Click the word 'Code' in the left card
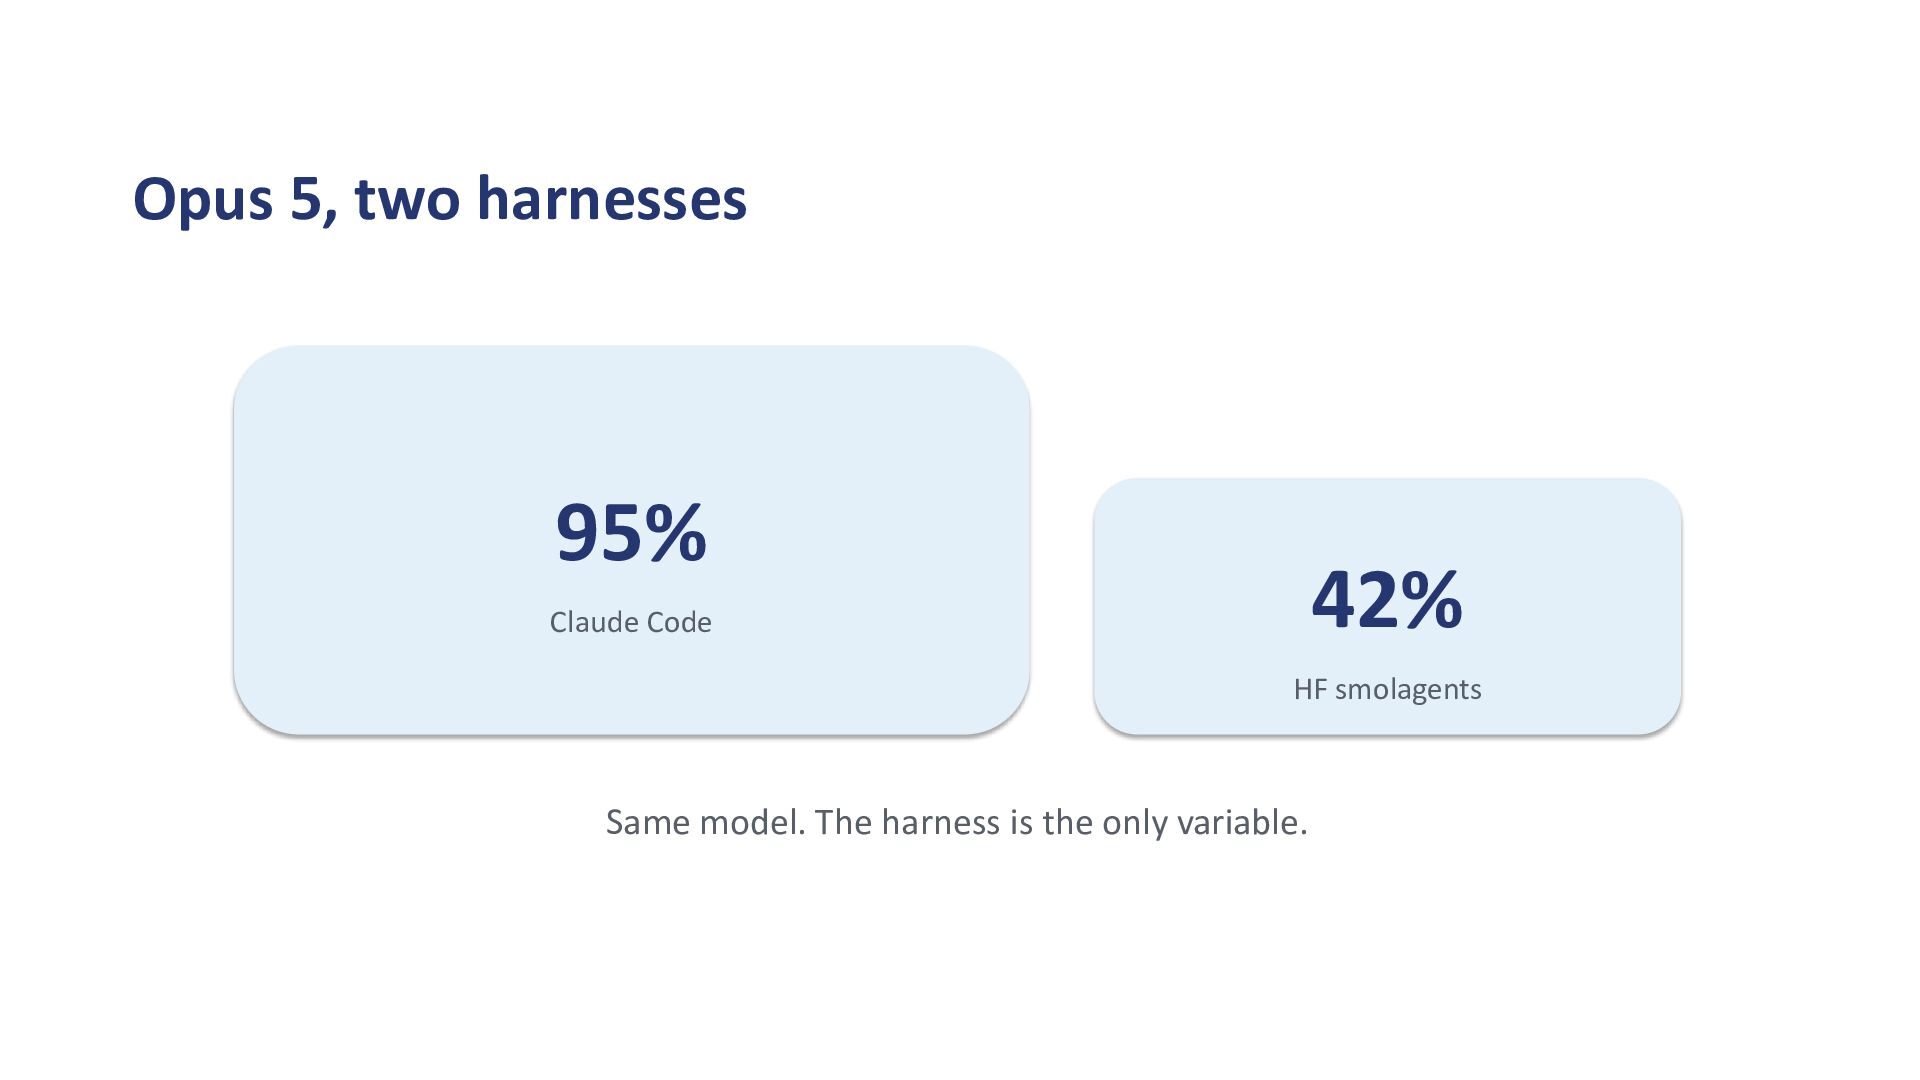The height and width of the screenshot is (1080, 1920). pyautogui.click(x=680, y=622)
